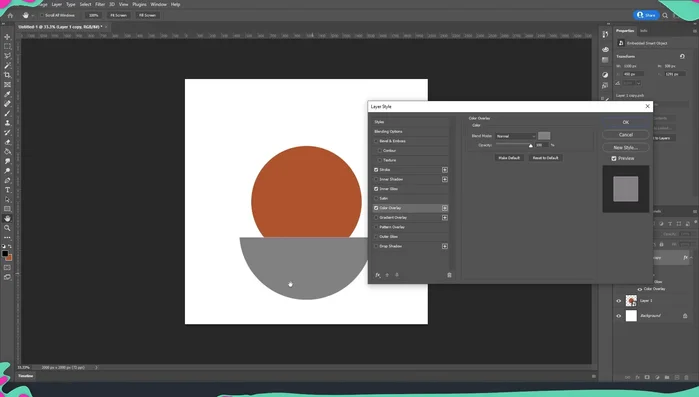Open the Edit Toolbar ellipsis
Screen dimensions: 699x397
8,237
